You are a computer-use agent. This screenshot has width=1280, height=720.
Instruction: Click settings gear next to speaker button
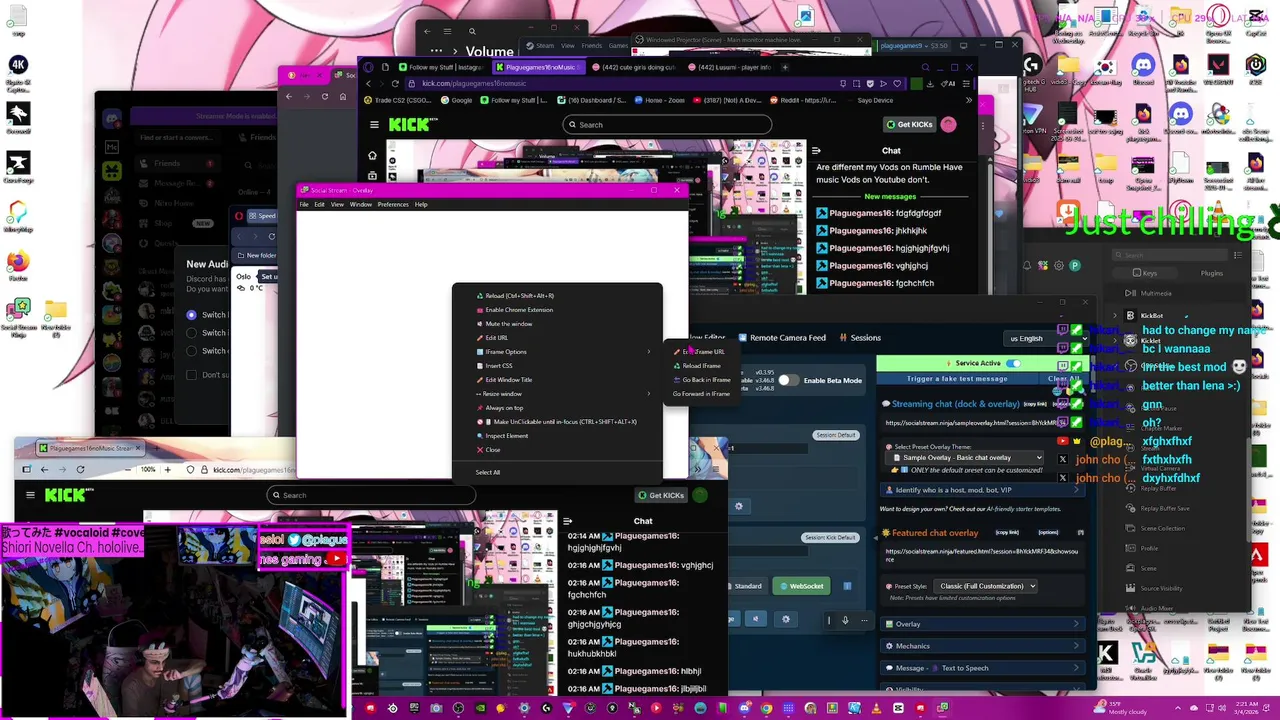point(785,619)
